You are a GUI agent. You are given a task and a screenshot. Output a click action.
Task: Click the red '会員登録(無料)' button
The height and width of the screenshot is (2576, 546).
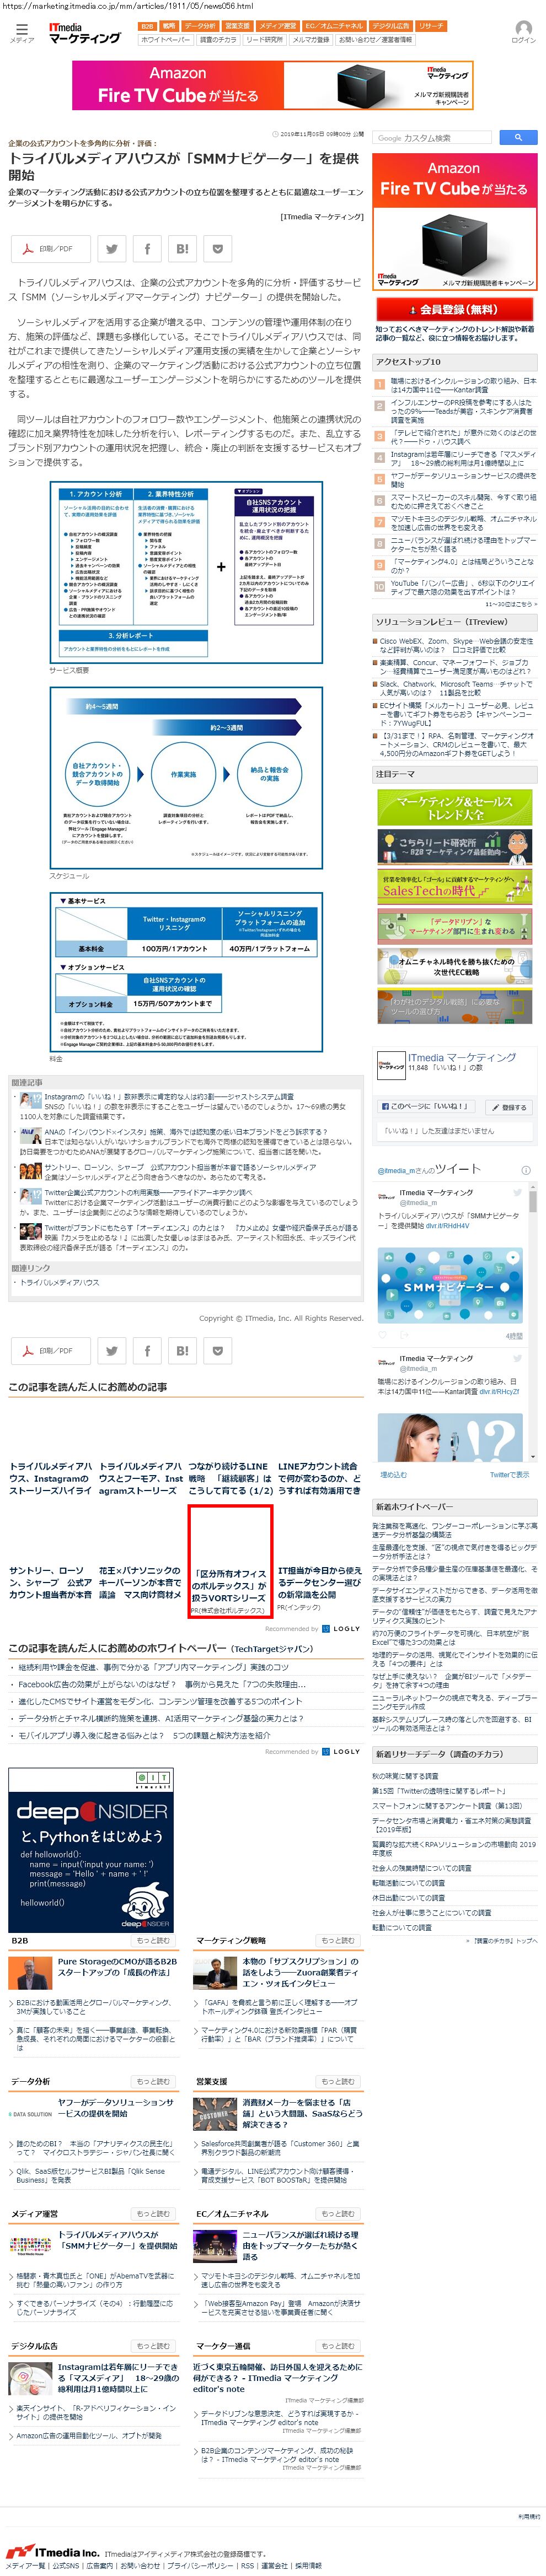(455, 310)
